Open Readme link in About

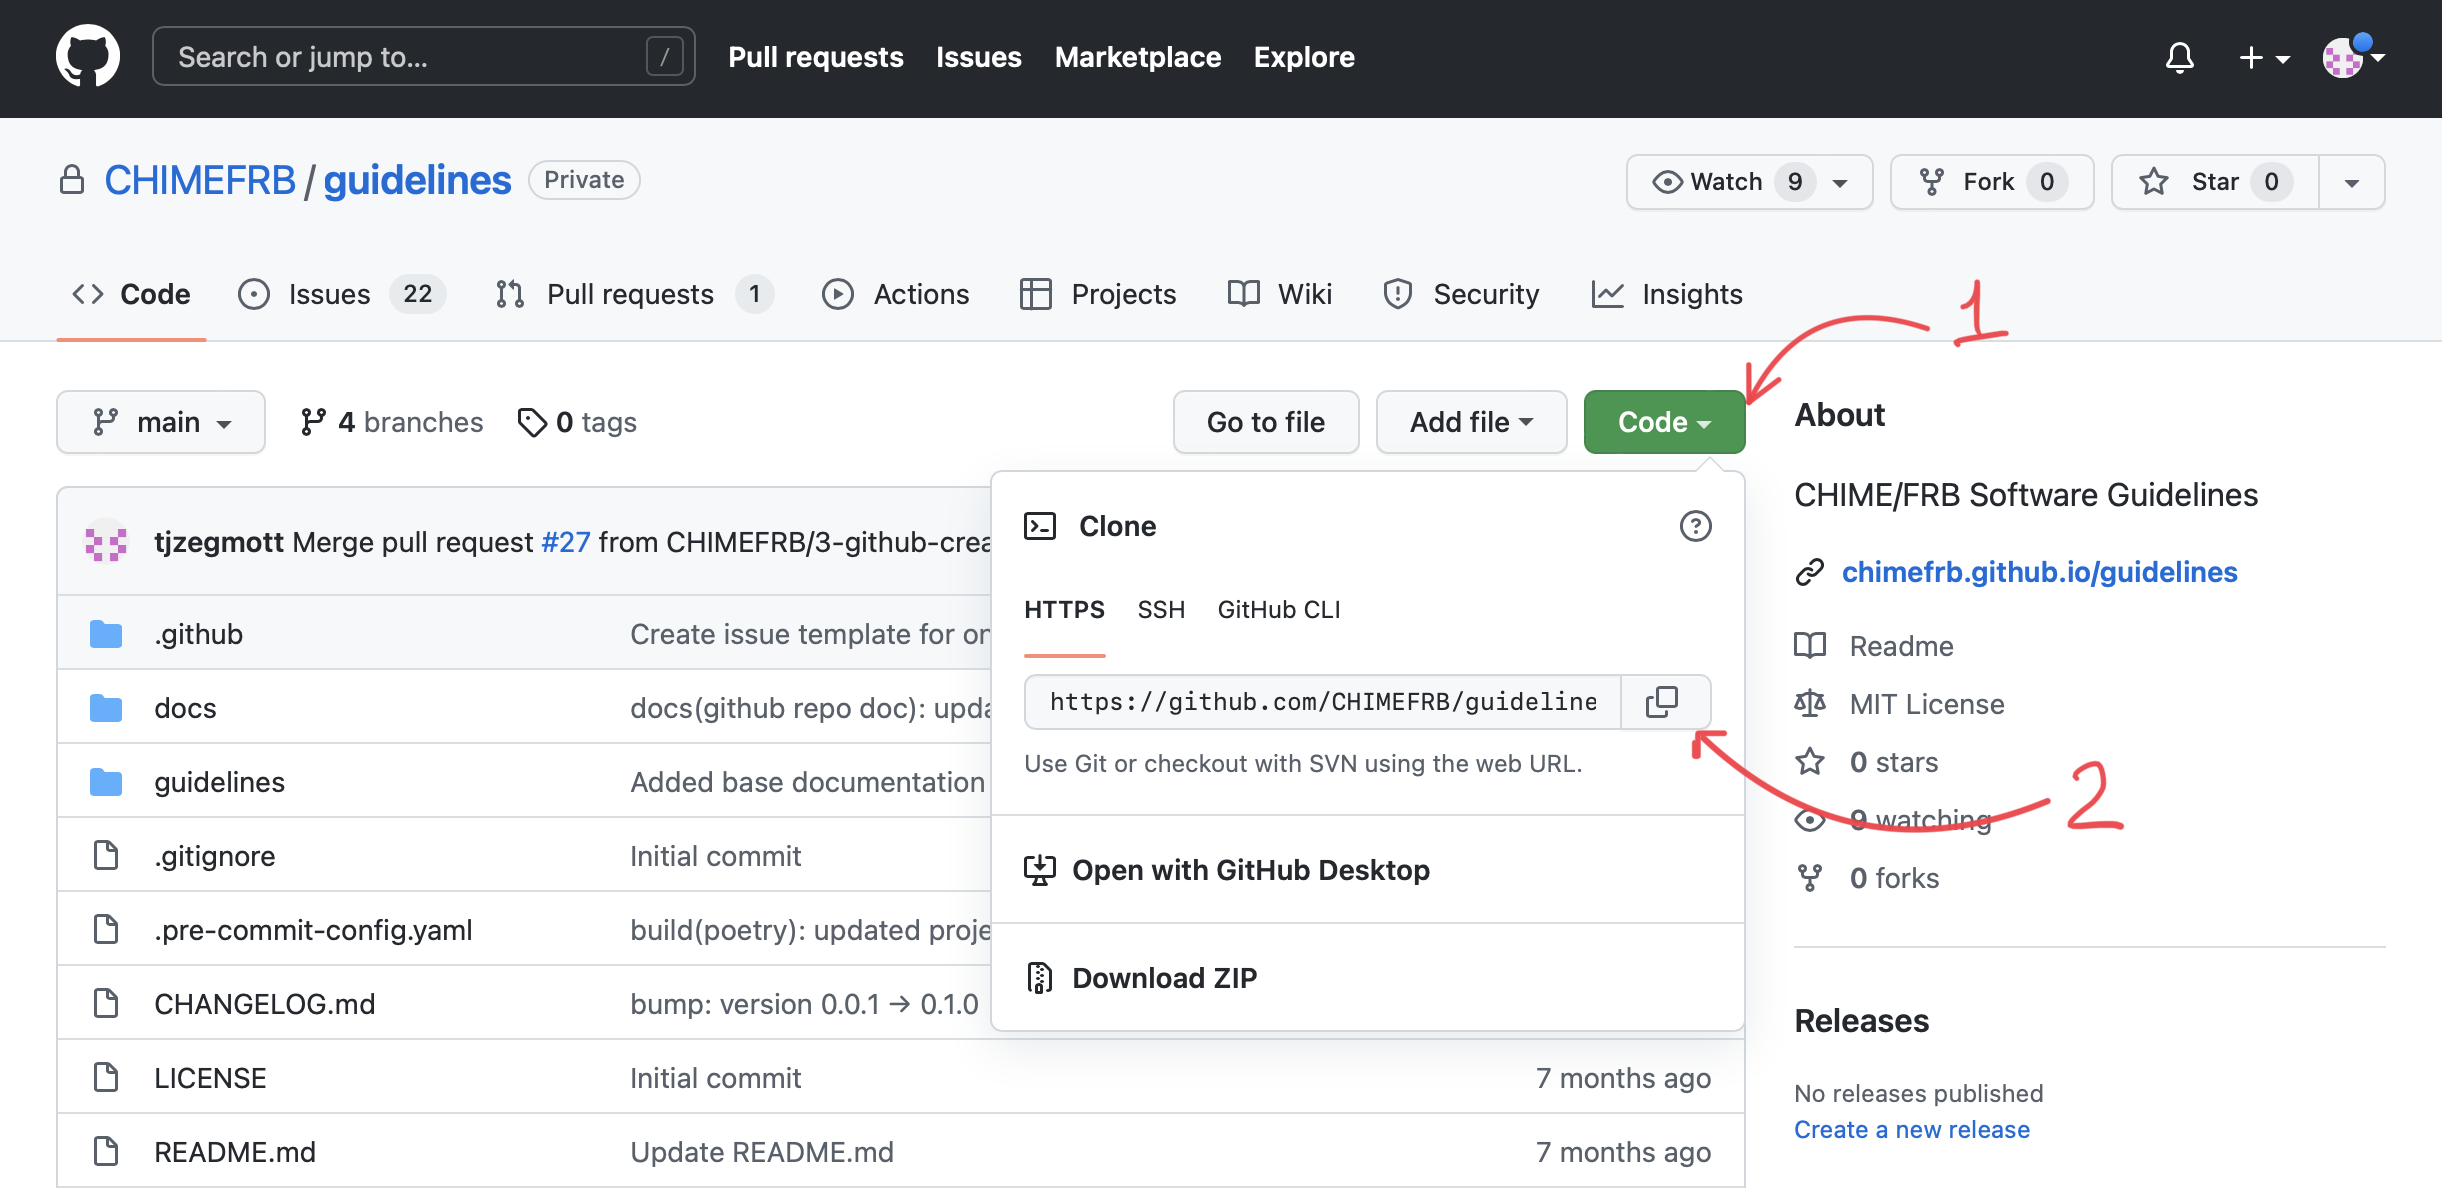(1901, 646)
